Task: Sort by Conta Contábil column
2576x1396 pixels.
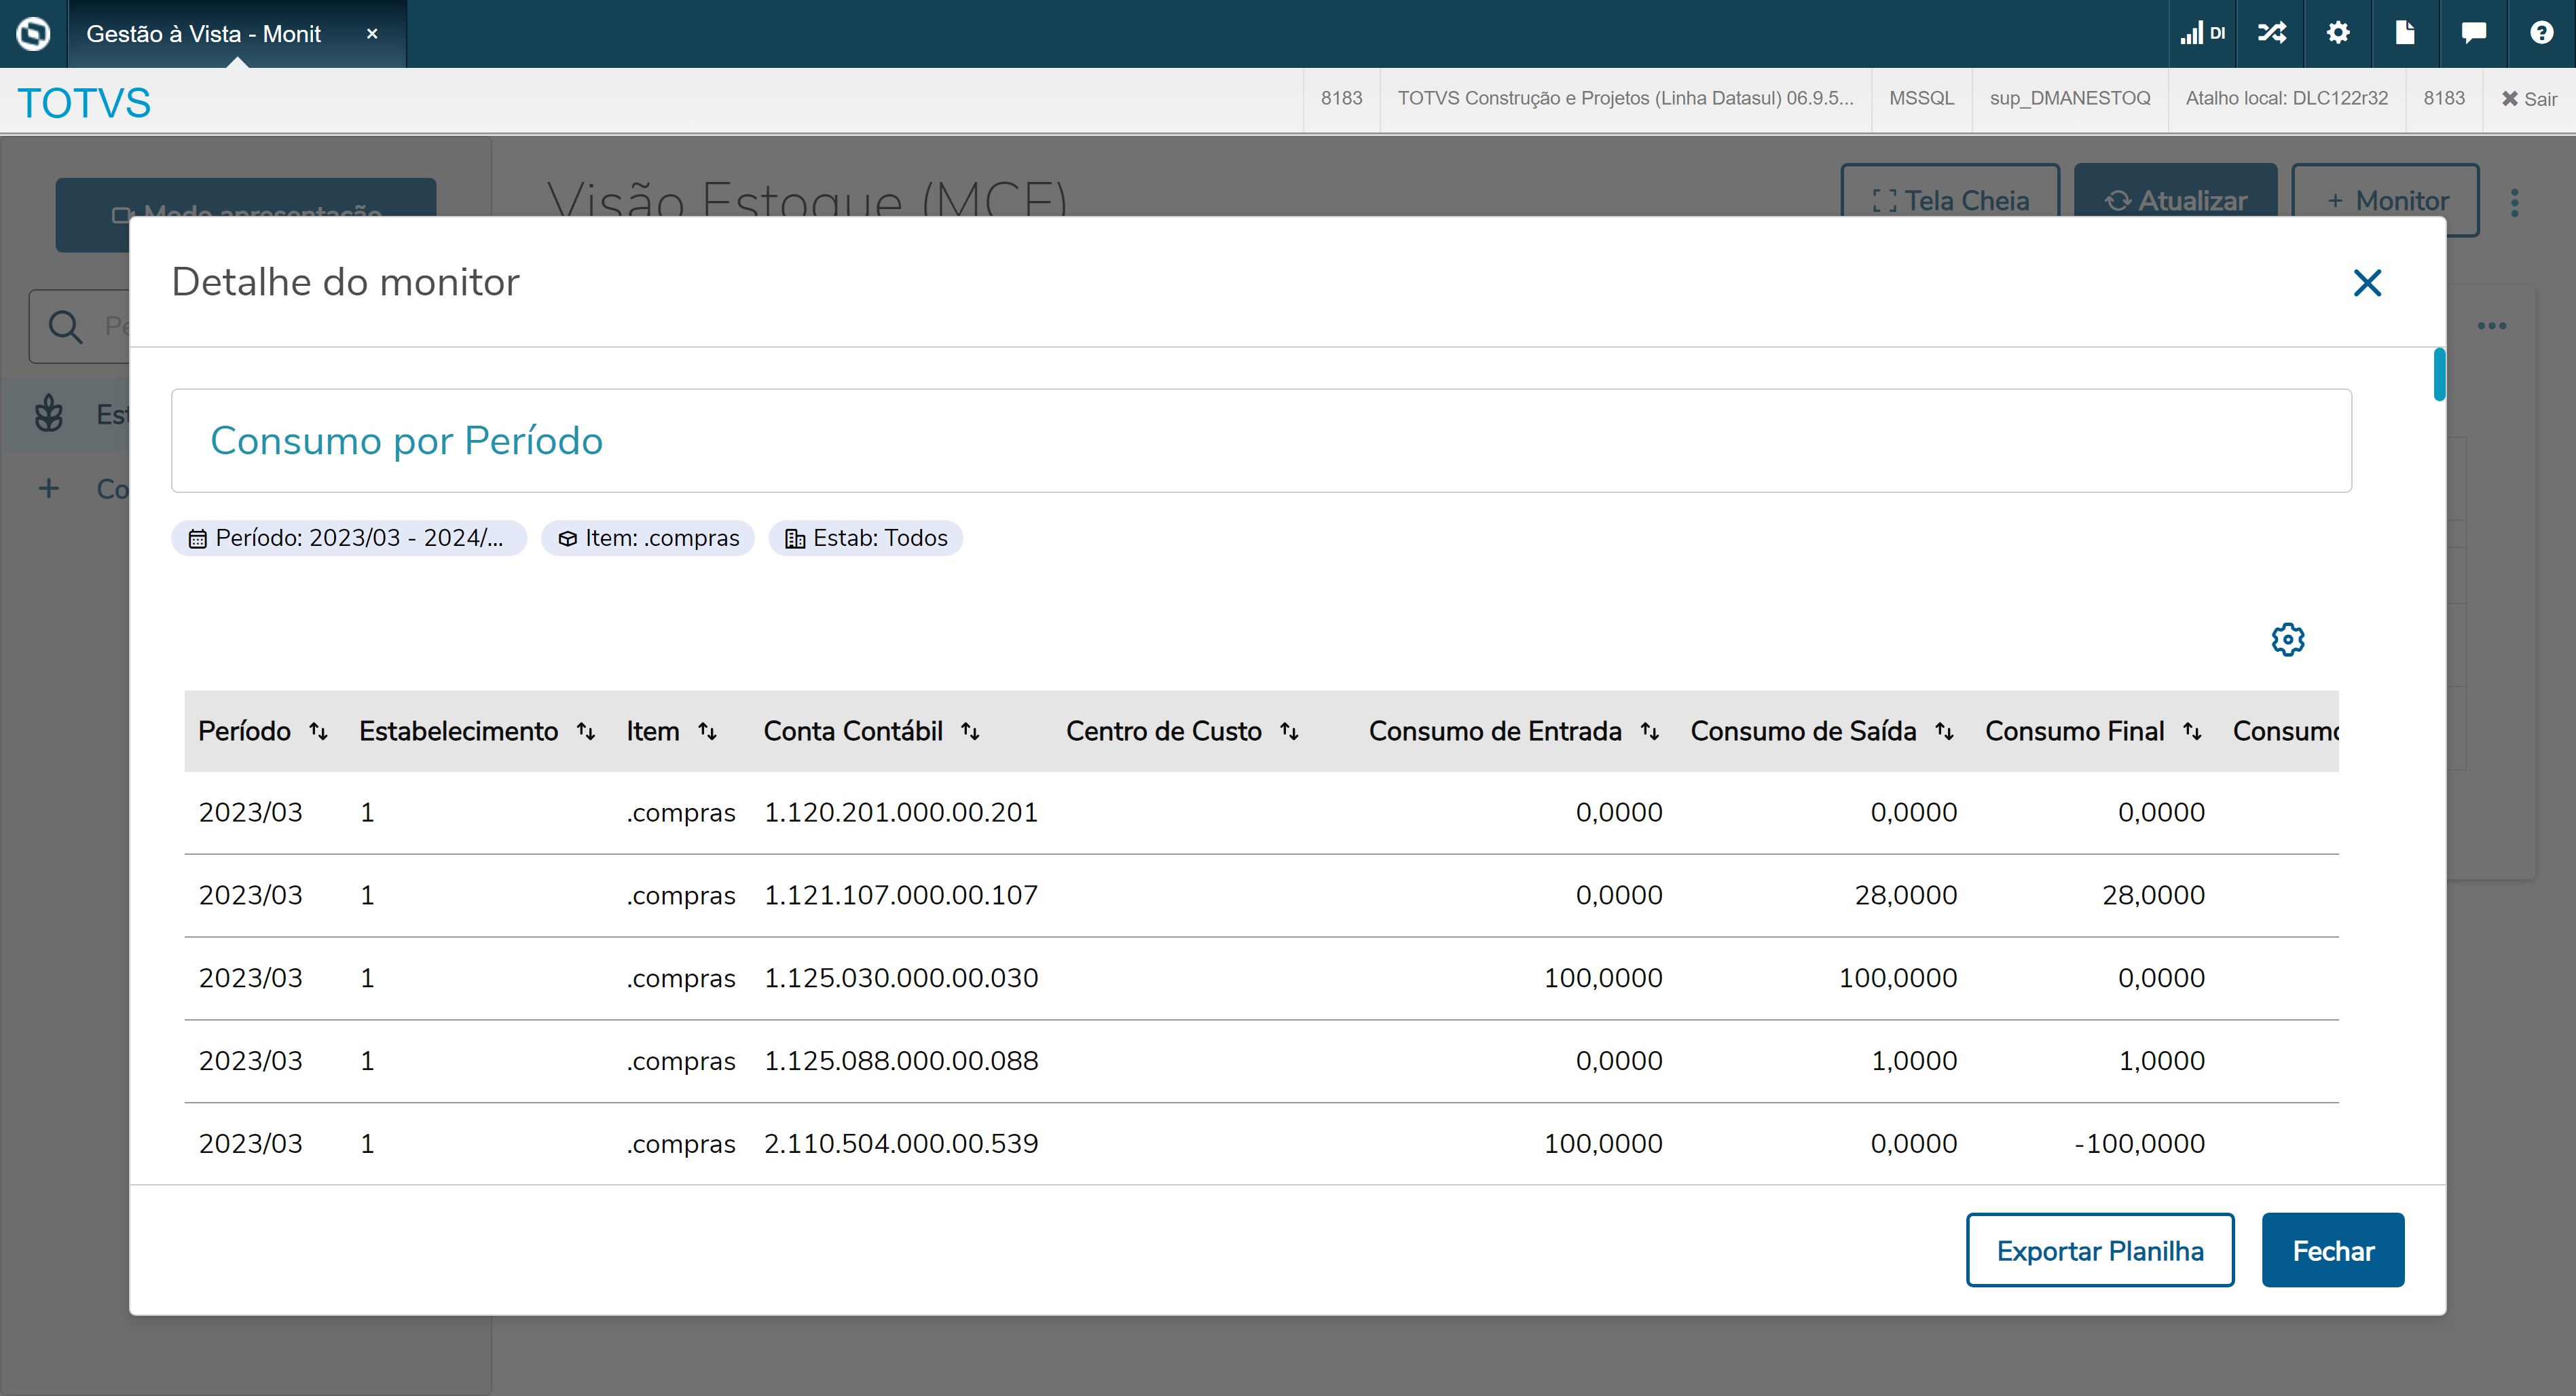Action: coord(970,731)
